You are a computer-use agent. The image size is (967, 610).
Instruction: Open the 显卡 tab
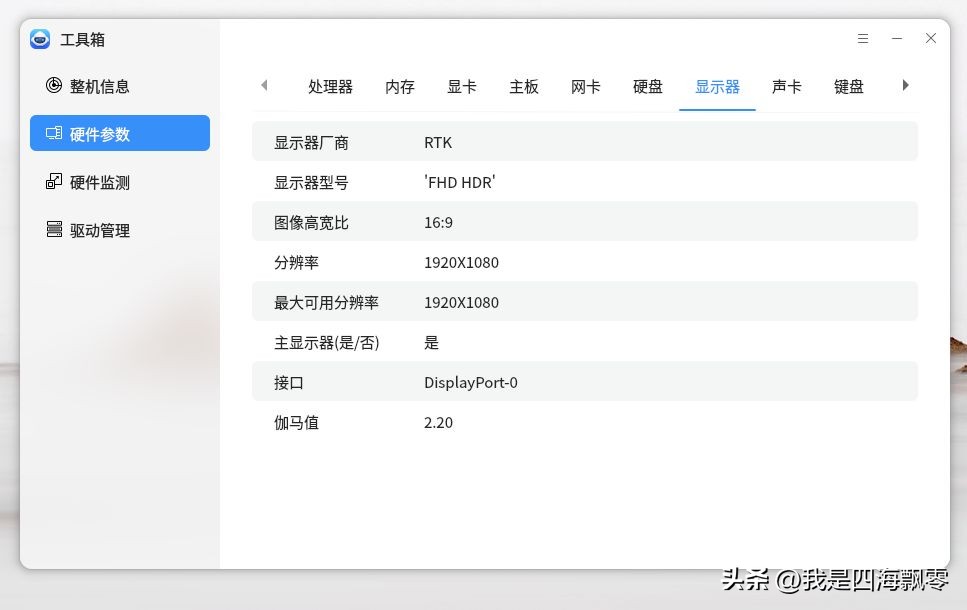(x=461, y=87)
